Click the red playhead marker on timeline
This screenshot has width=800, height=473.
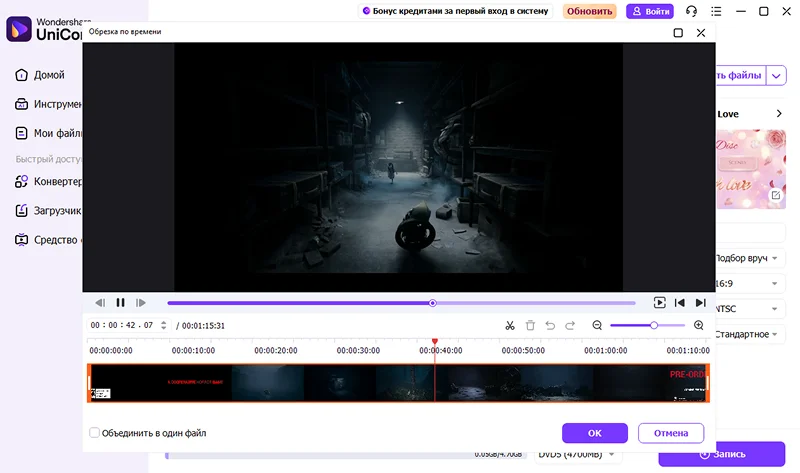click(435, 341)
